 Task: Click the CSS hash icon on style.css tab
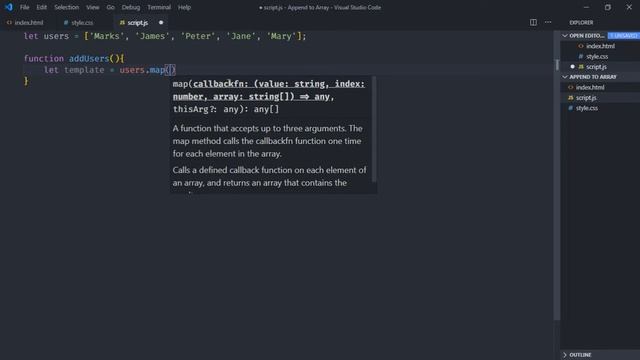(x=66, y=23)
